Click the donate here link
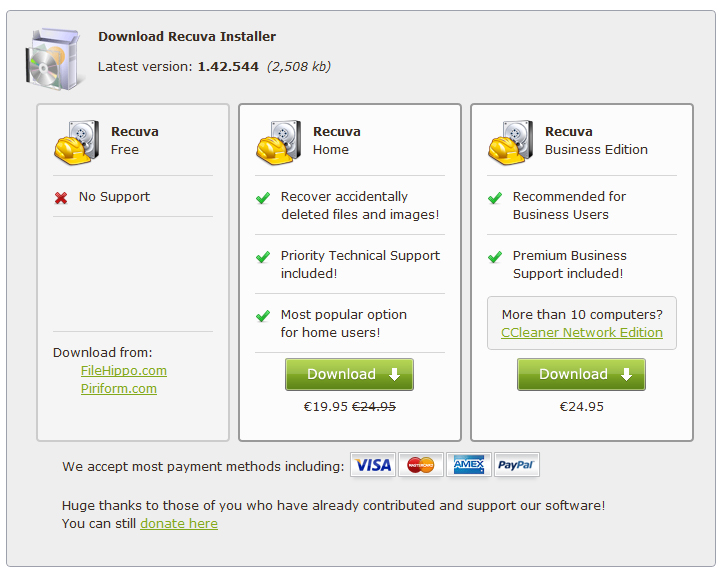 point(179,523)
